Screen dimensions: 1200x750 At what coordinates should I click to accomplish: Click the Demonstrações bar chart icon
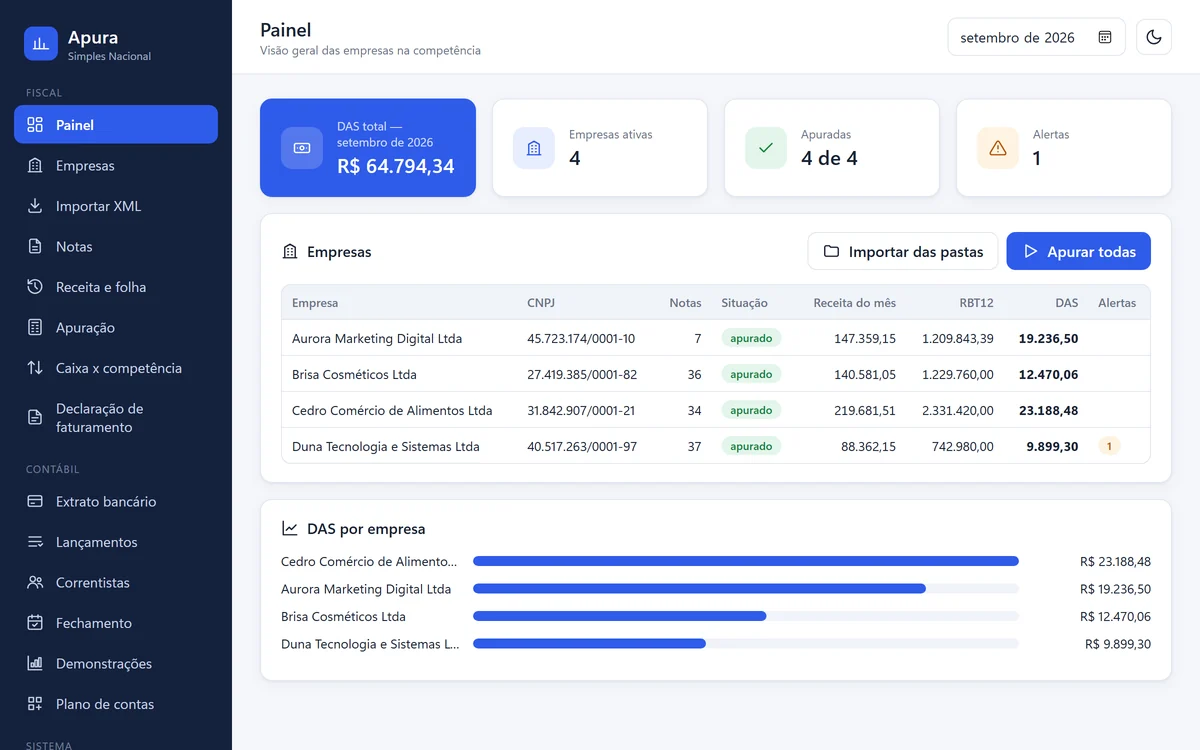coord(35,664)
